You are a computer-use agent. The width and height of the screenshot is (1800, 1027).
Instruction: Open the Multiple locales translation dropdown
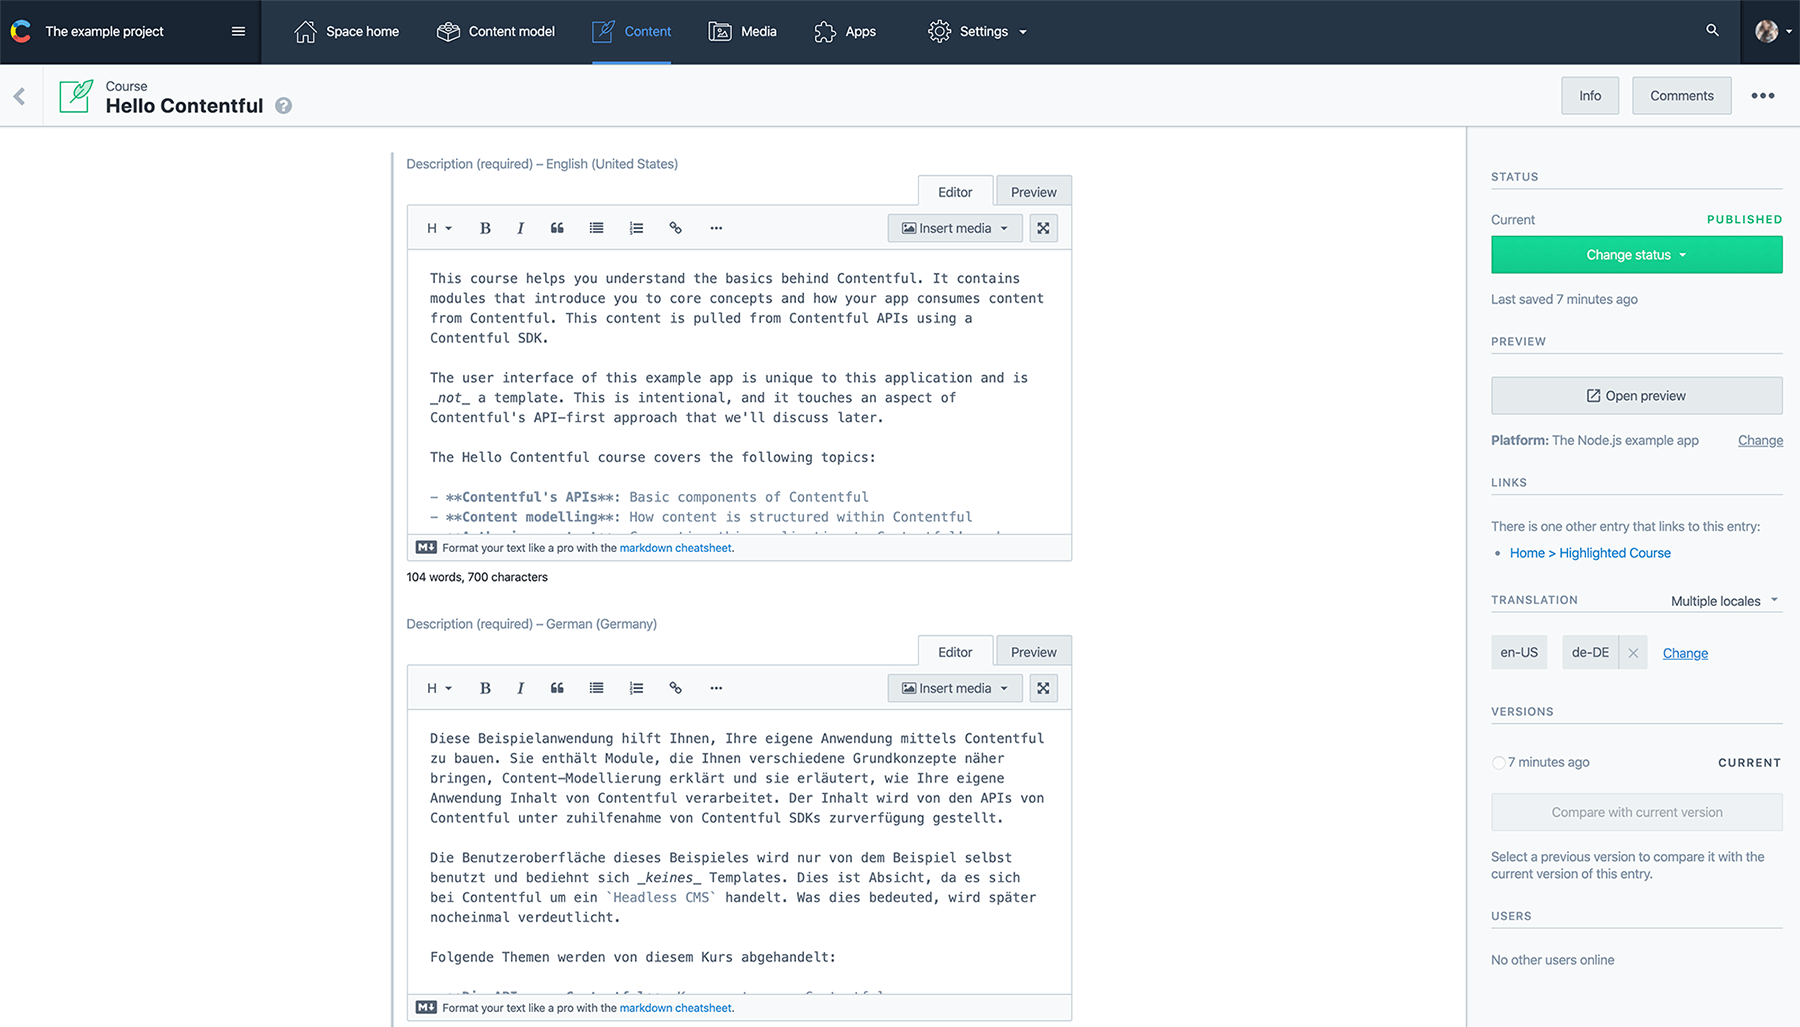(1722, 600)
